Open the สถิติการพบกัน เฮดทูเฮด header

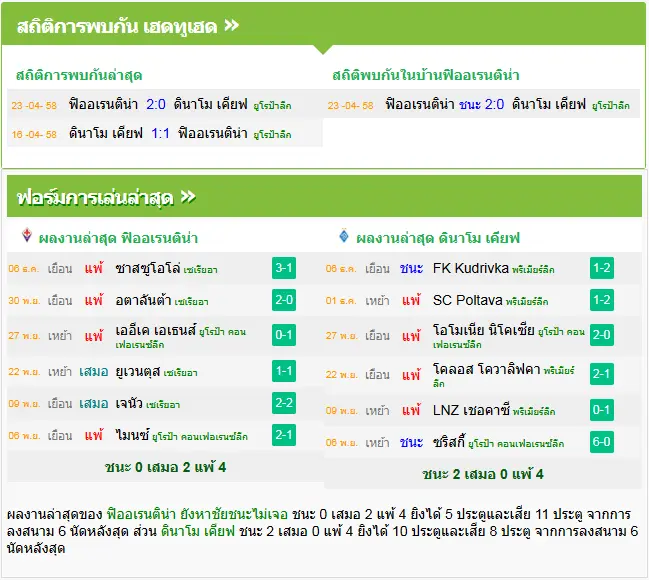click(x=323, y=25)
